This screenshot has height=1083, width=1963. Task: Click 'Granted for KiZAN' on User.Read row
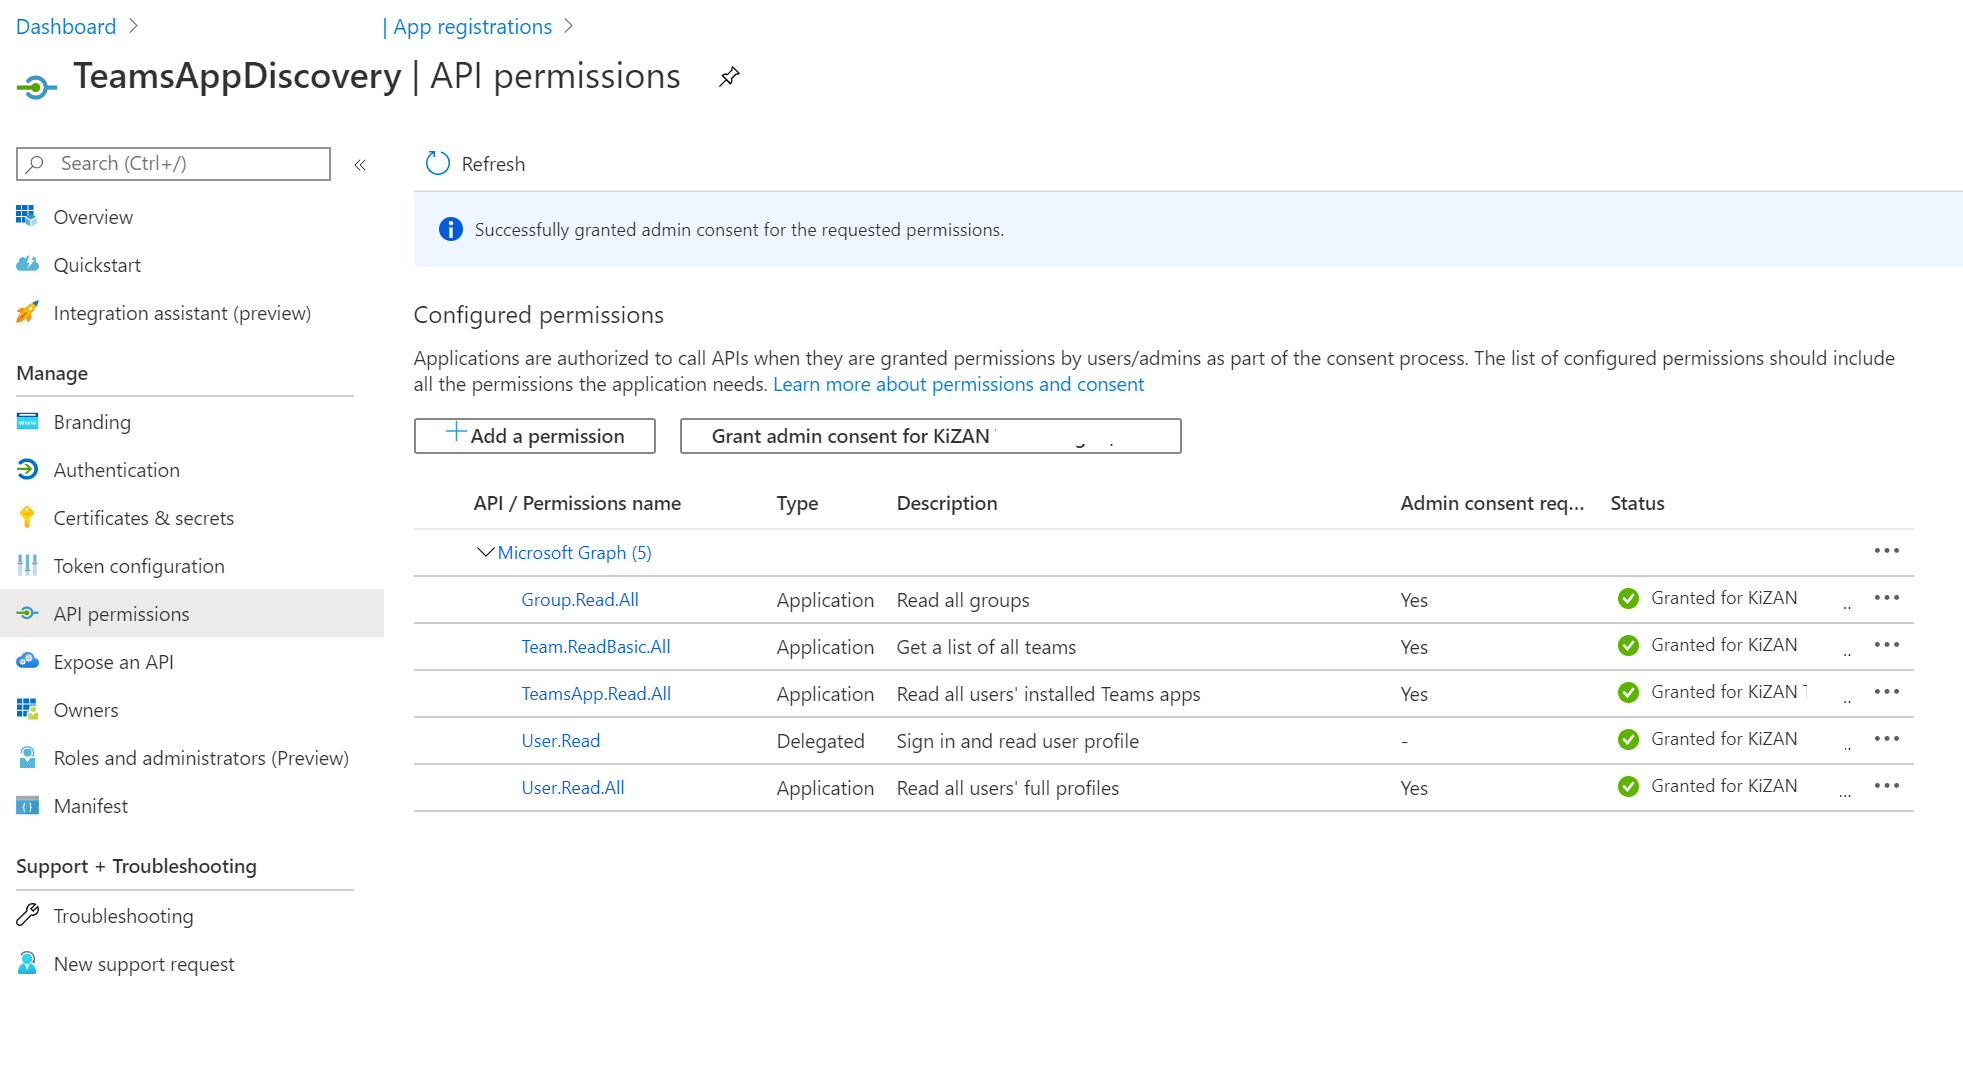pos(1724,739)
